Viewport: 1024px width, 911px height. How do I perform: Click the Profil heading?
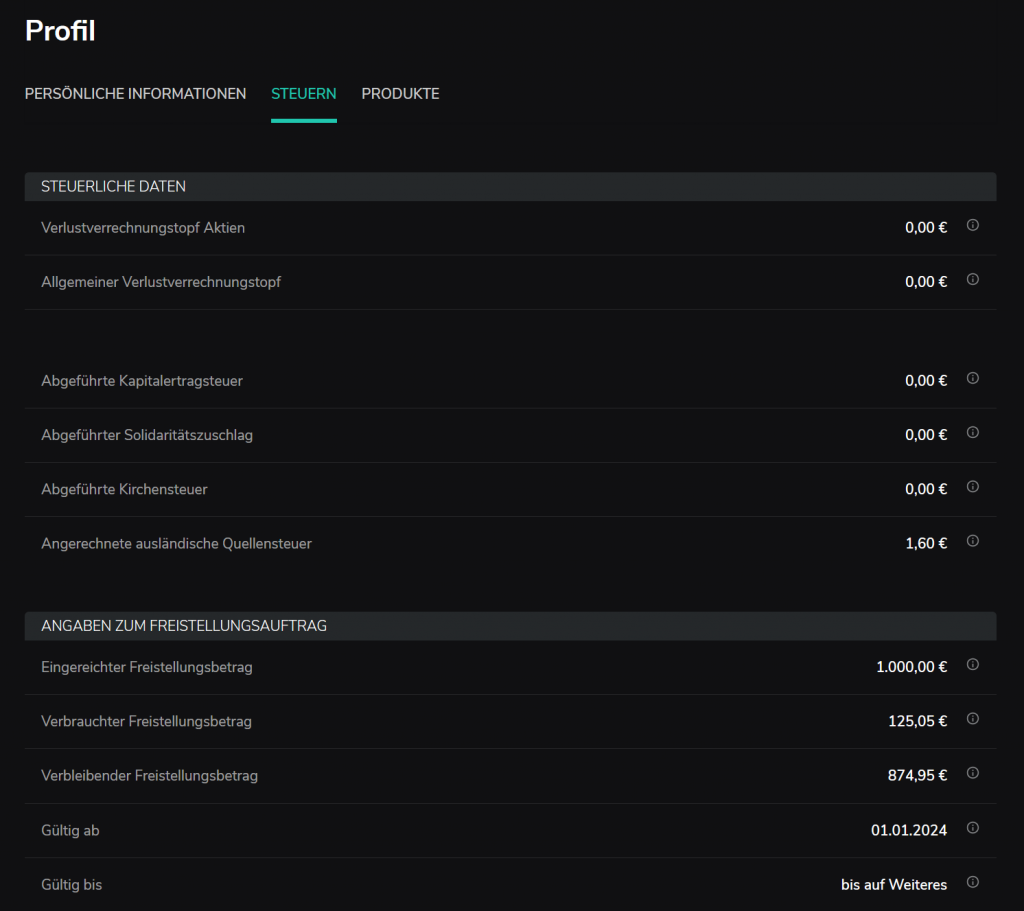pos(60,31)
